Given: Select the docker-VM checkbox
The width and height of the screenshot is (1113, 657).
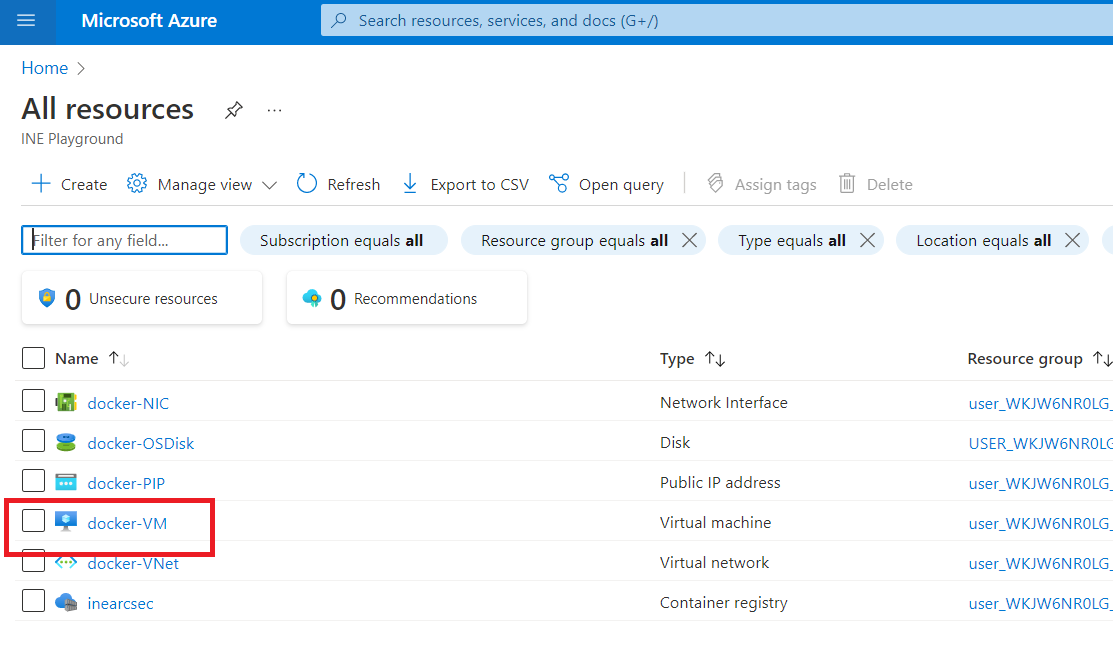Looking at the screenshot, I should [34, 521].
